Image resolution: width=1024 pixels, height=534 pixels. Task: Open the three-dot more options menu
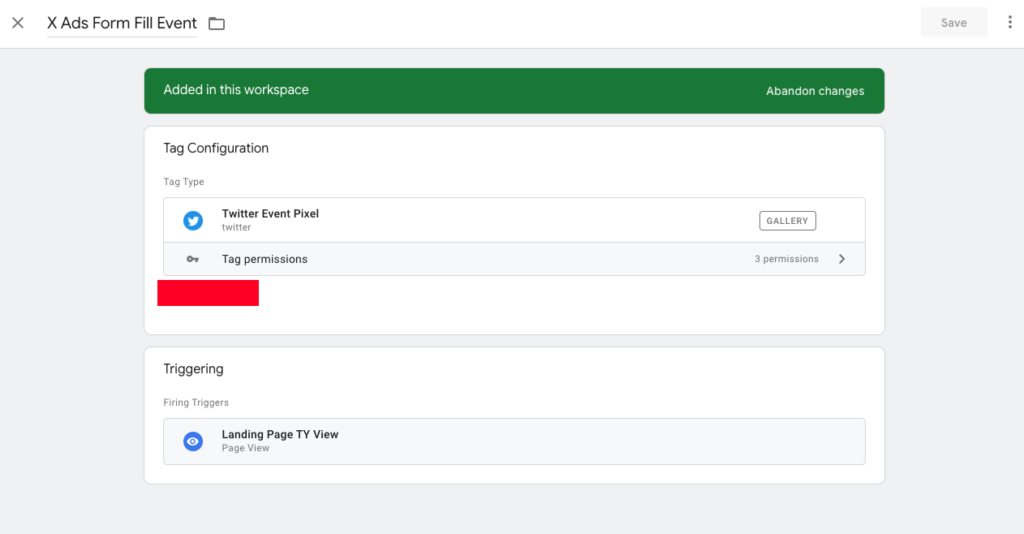point(1010,22)
